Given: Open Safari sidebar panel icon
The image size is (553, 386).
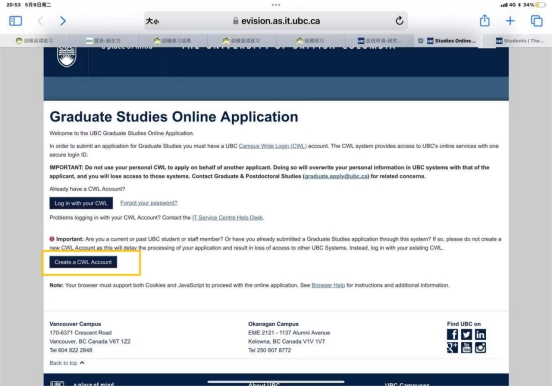Looking at the screenshot, I should pyautogui.click(x=15, y=21).
